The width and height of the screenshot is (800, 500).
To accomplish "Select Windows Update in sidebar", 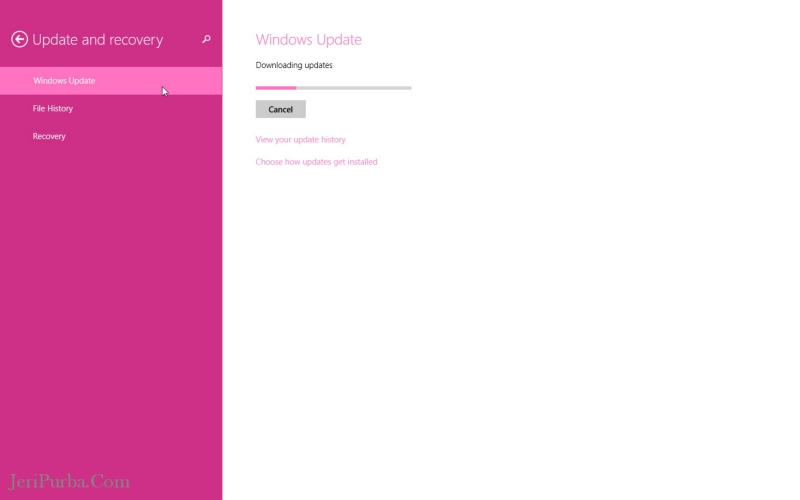I will pos(111,81).
